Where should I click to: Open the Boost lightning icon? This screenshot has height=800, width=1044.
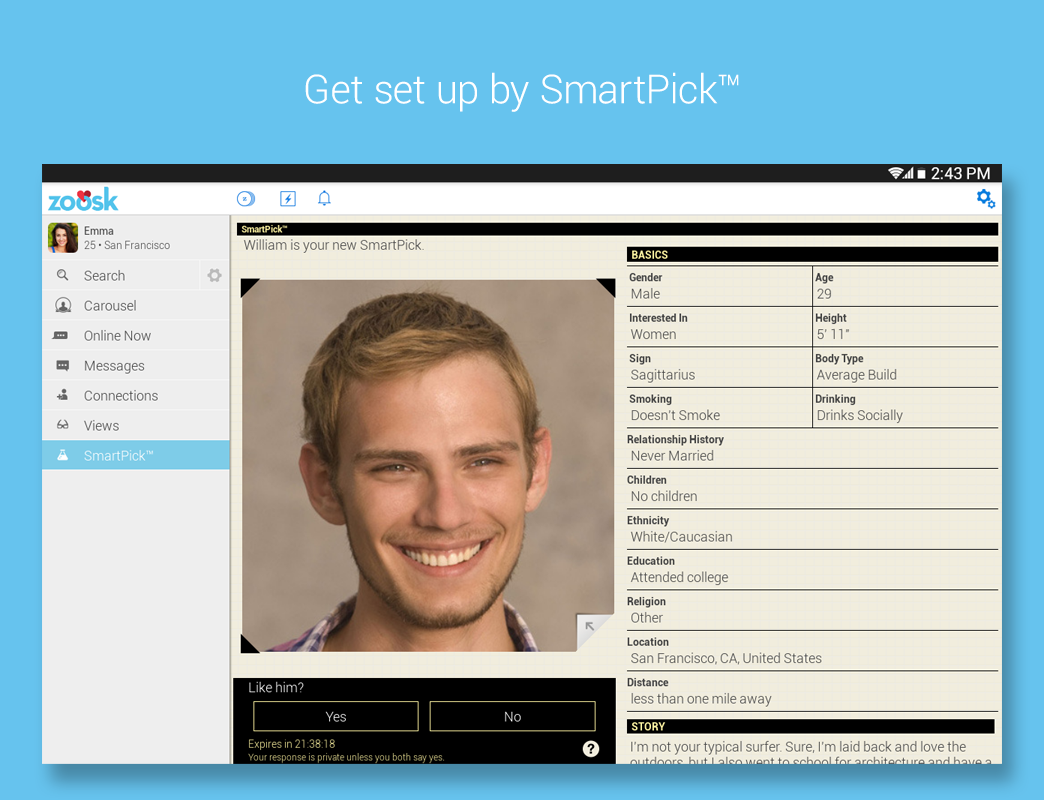(288, 198)
